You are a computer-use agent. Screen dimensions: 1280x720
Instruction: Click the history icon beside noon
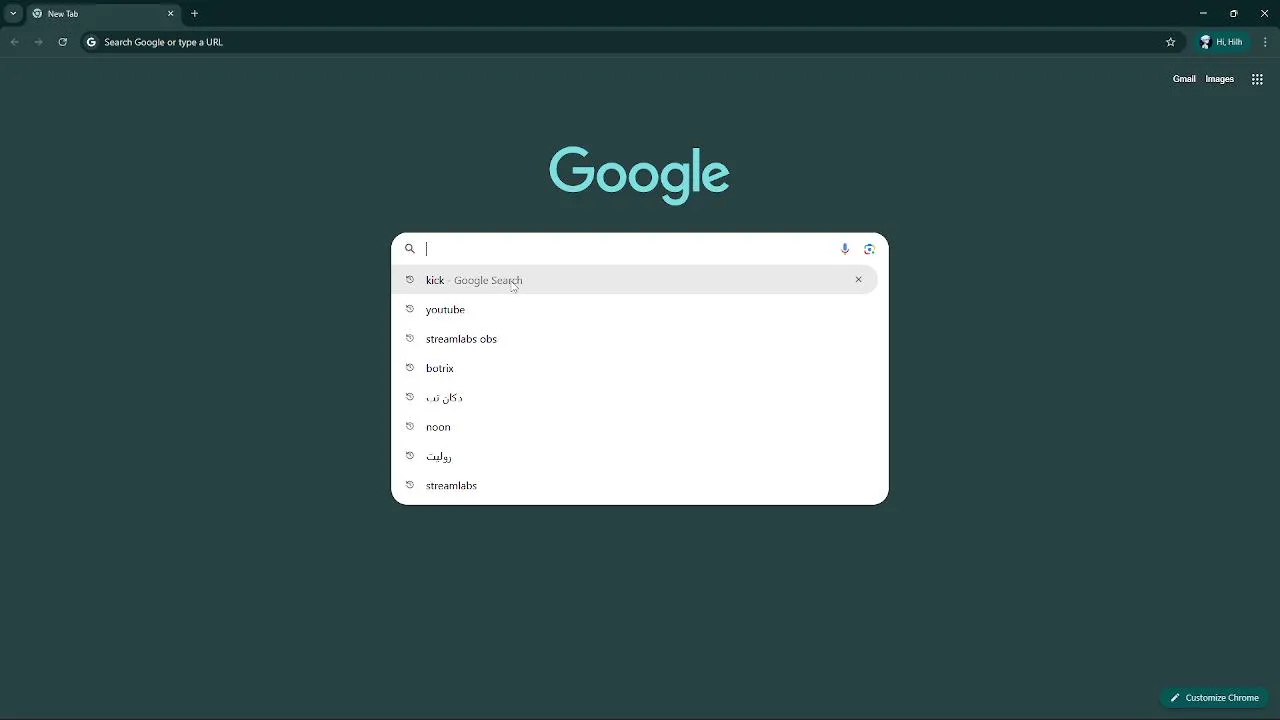coord(409,427)
